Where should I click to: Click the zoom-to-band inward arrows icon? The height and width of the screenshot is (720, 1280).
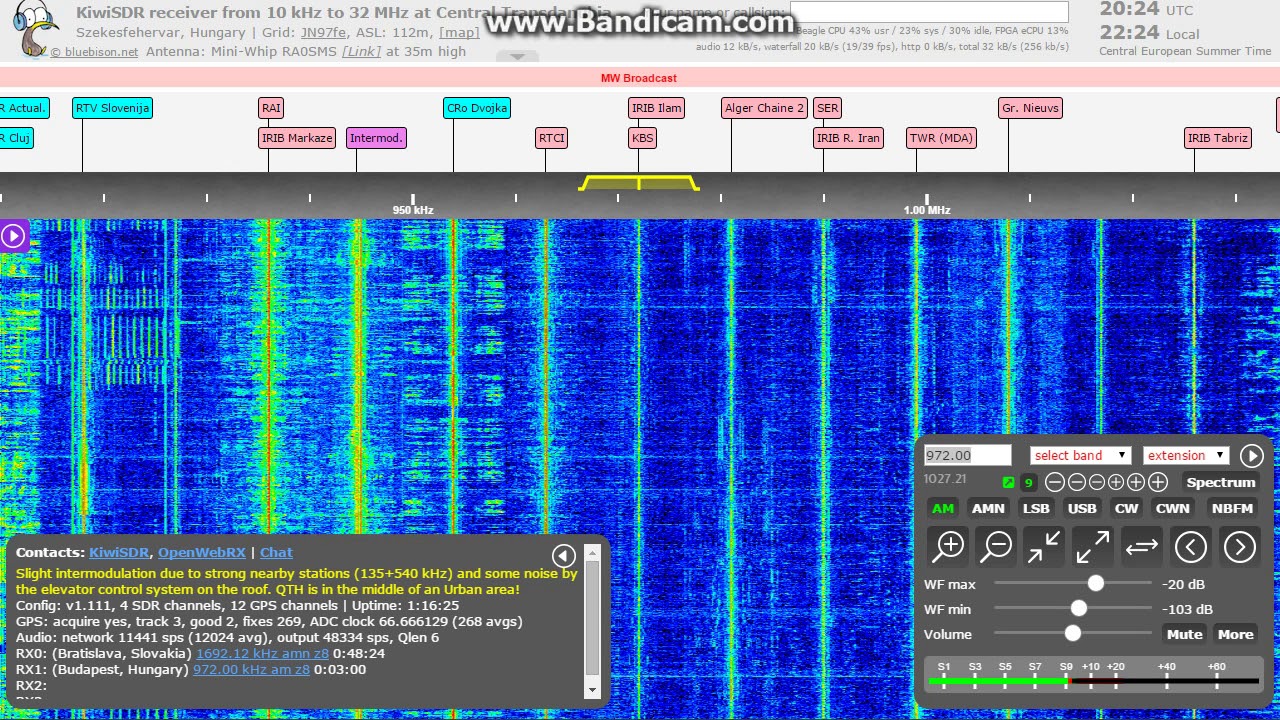[1045, 546]
